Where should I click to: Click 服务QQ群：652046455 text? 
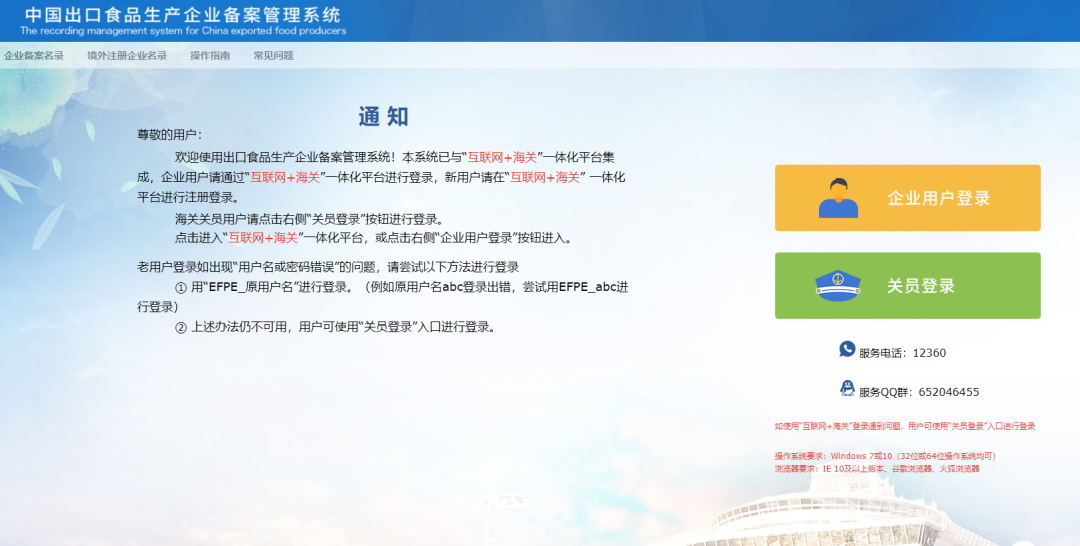919,392
